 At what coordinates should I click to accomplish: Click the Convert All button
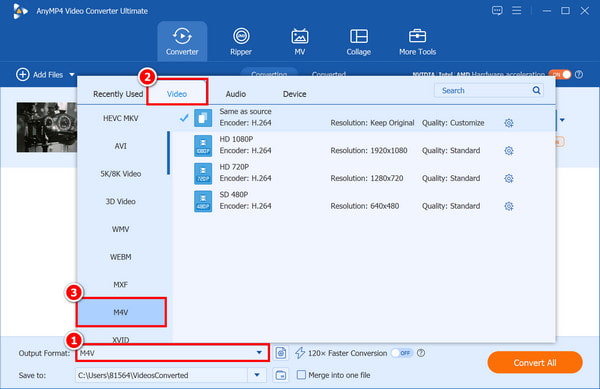tap(535, 363)
